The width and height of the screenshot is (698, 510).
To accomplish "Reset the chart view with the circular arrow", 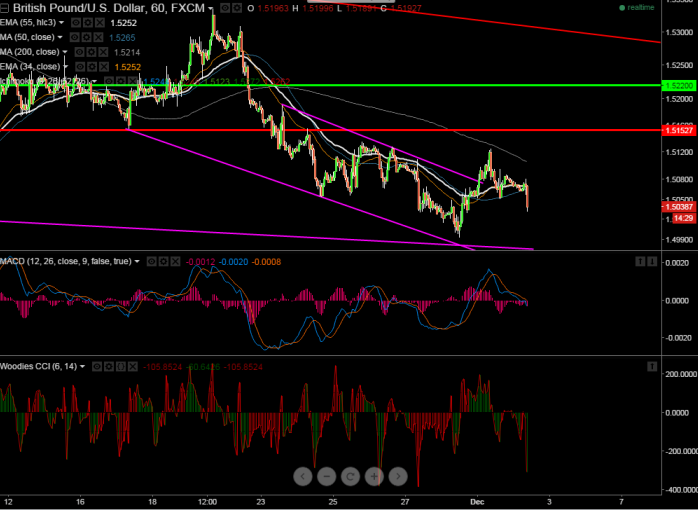I will pos(350,477).
